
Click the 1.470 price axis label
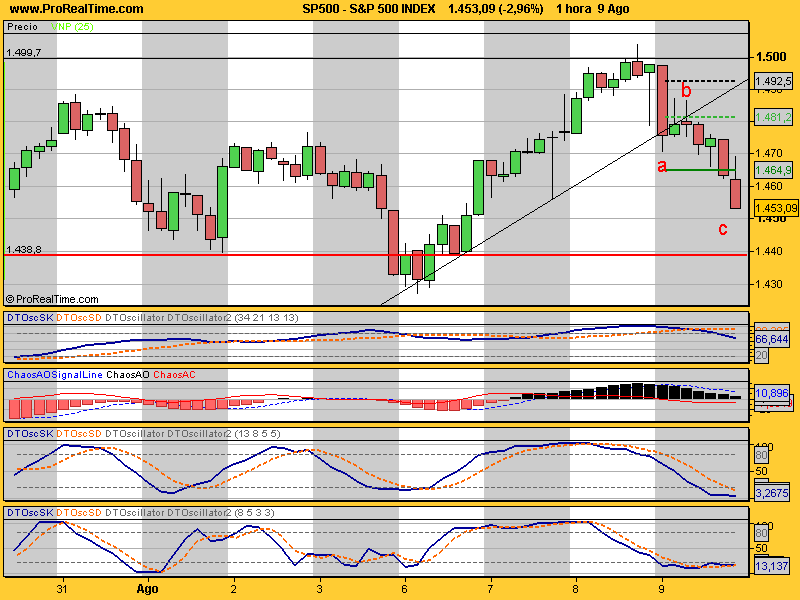[769, 153]
